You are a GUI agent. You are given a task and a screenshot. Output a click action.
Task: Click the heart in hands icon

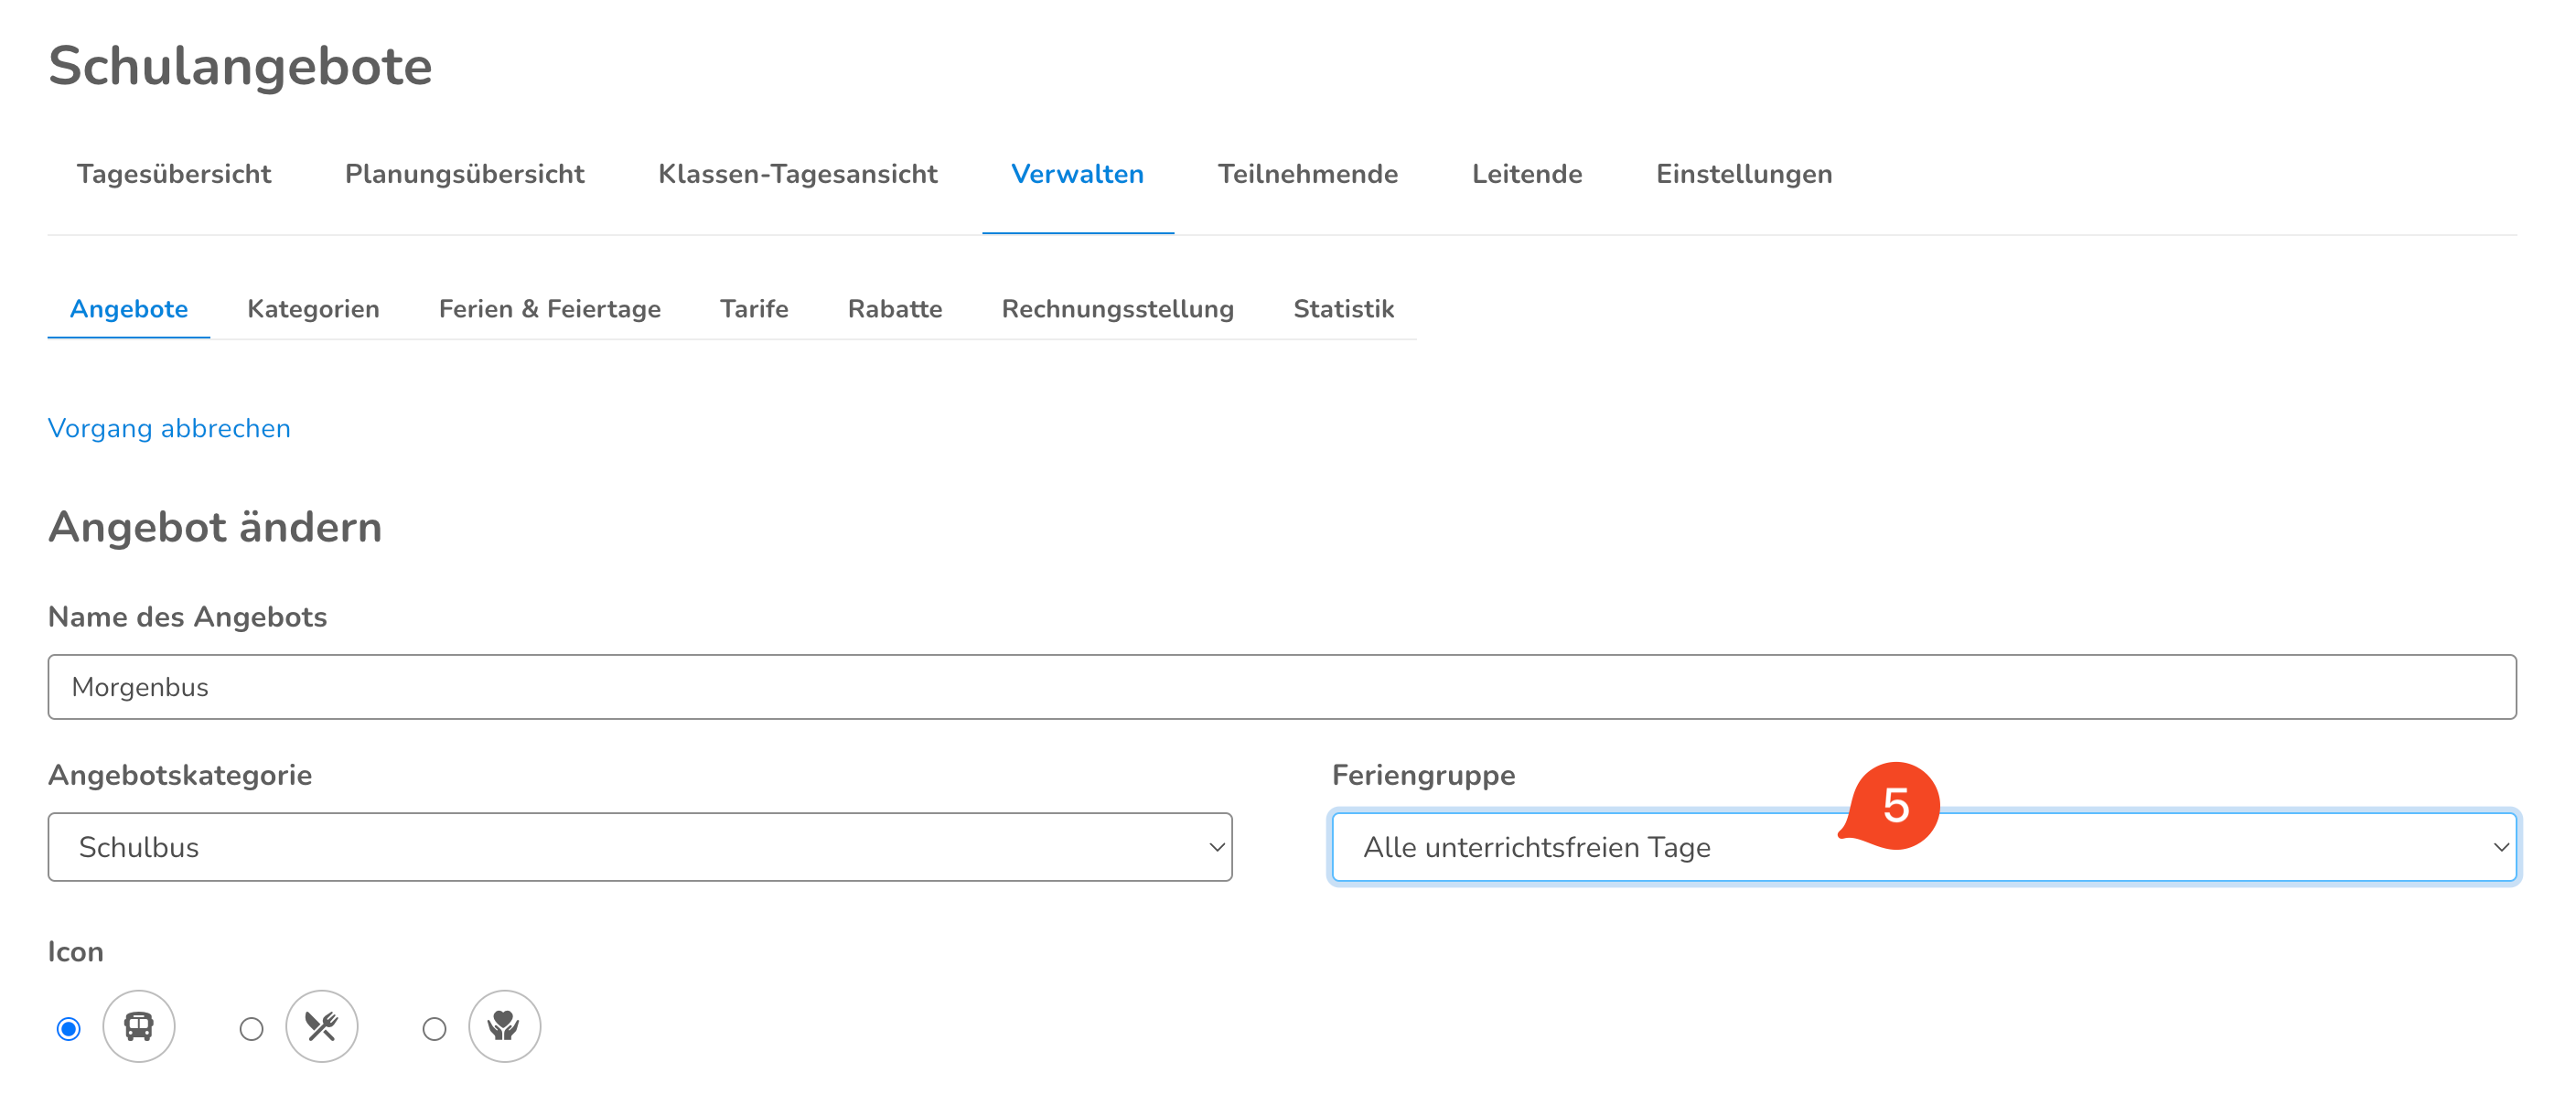pos(504,1026)
